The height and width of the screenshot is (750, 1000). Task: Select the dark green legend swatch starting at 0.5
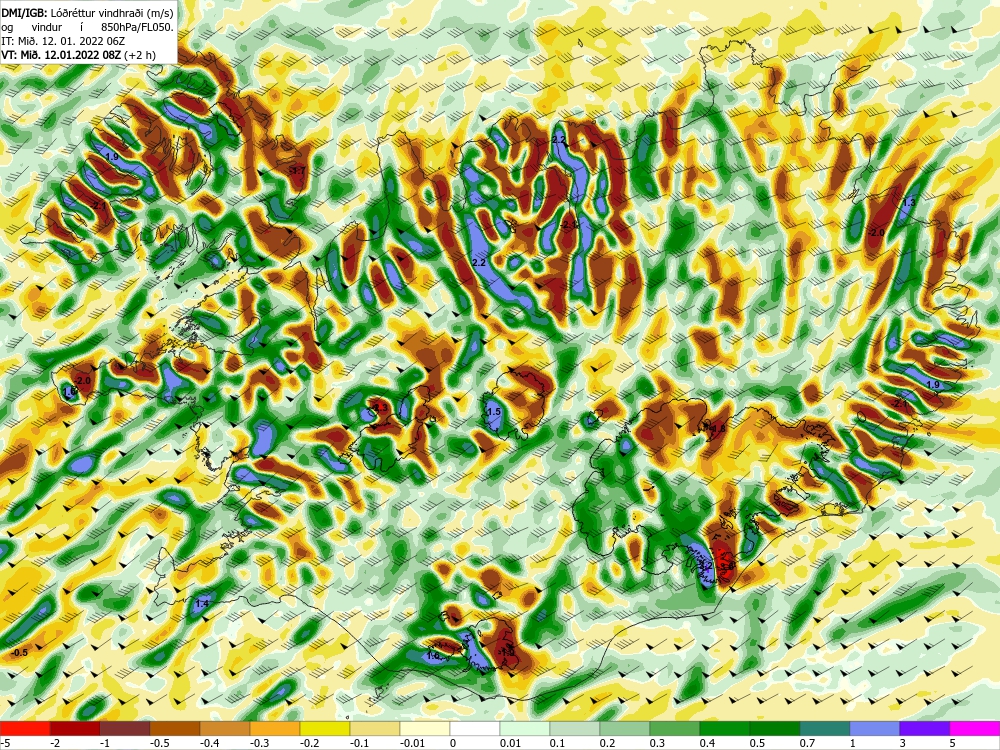pyautogui.click(x=775, y=729)
